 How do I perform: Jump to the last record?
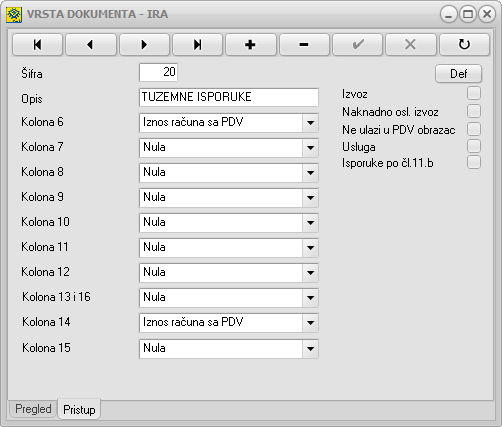click(197, 44)
